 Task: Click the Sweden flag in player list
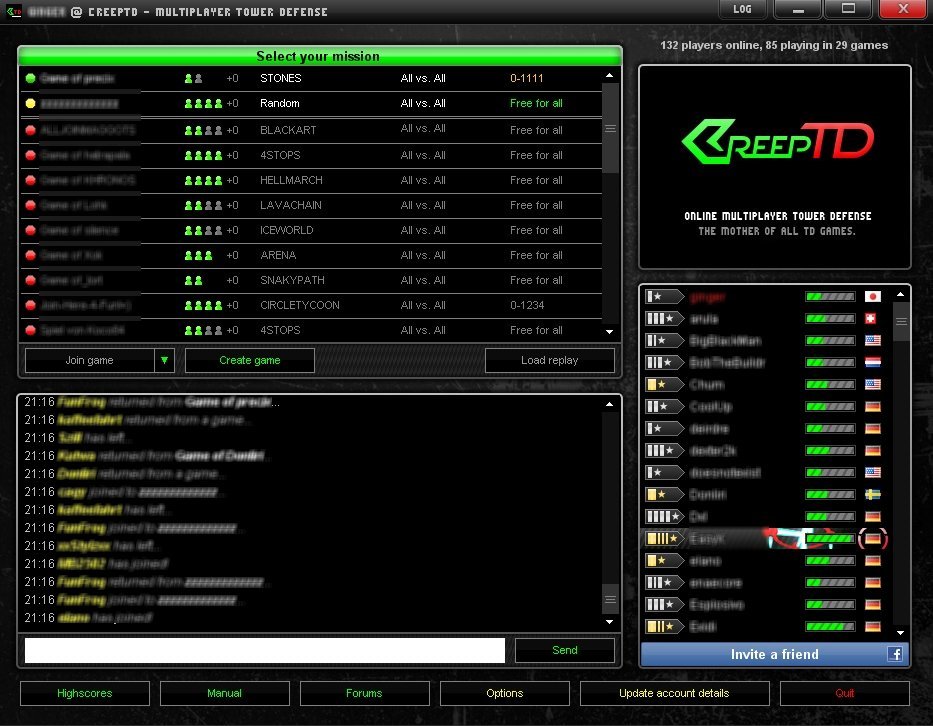coord(872,495)
